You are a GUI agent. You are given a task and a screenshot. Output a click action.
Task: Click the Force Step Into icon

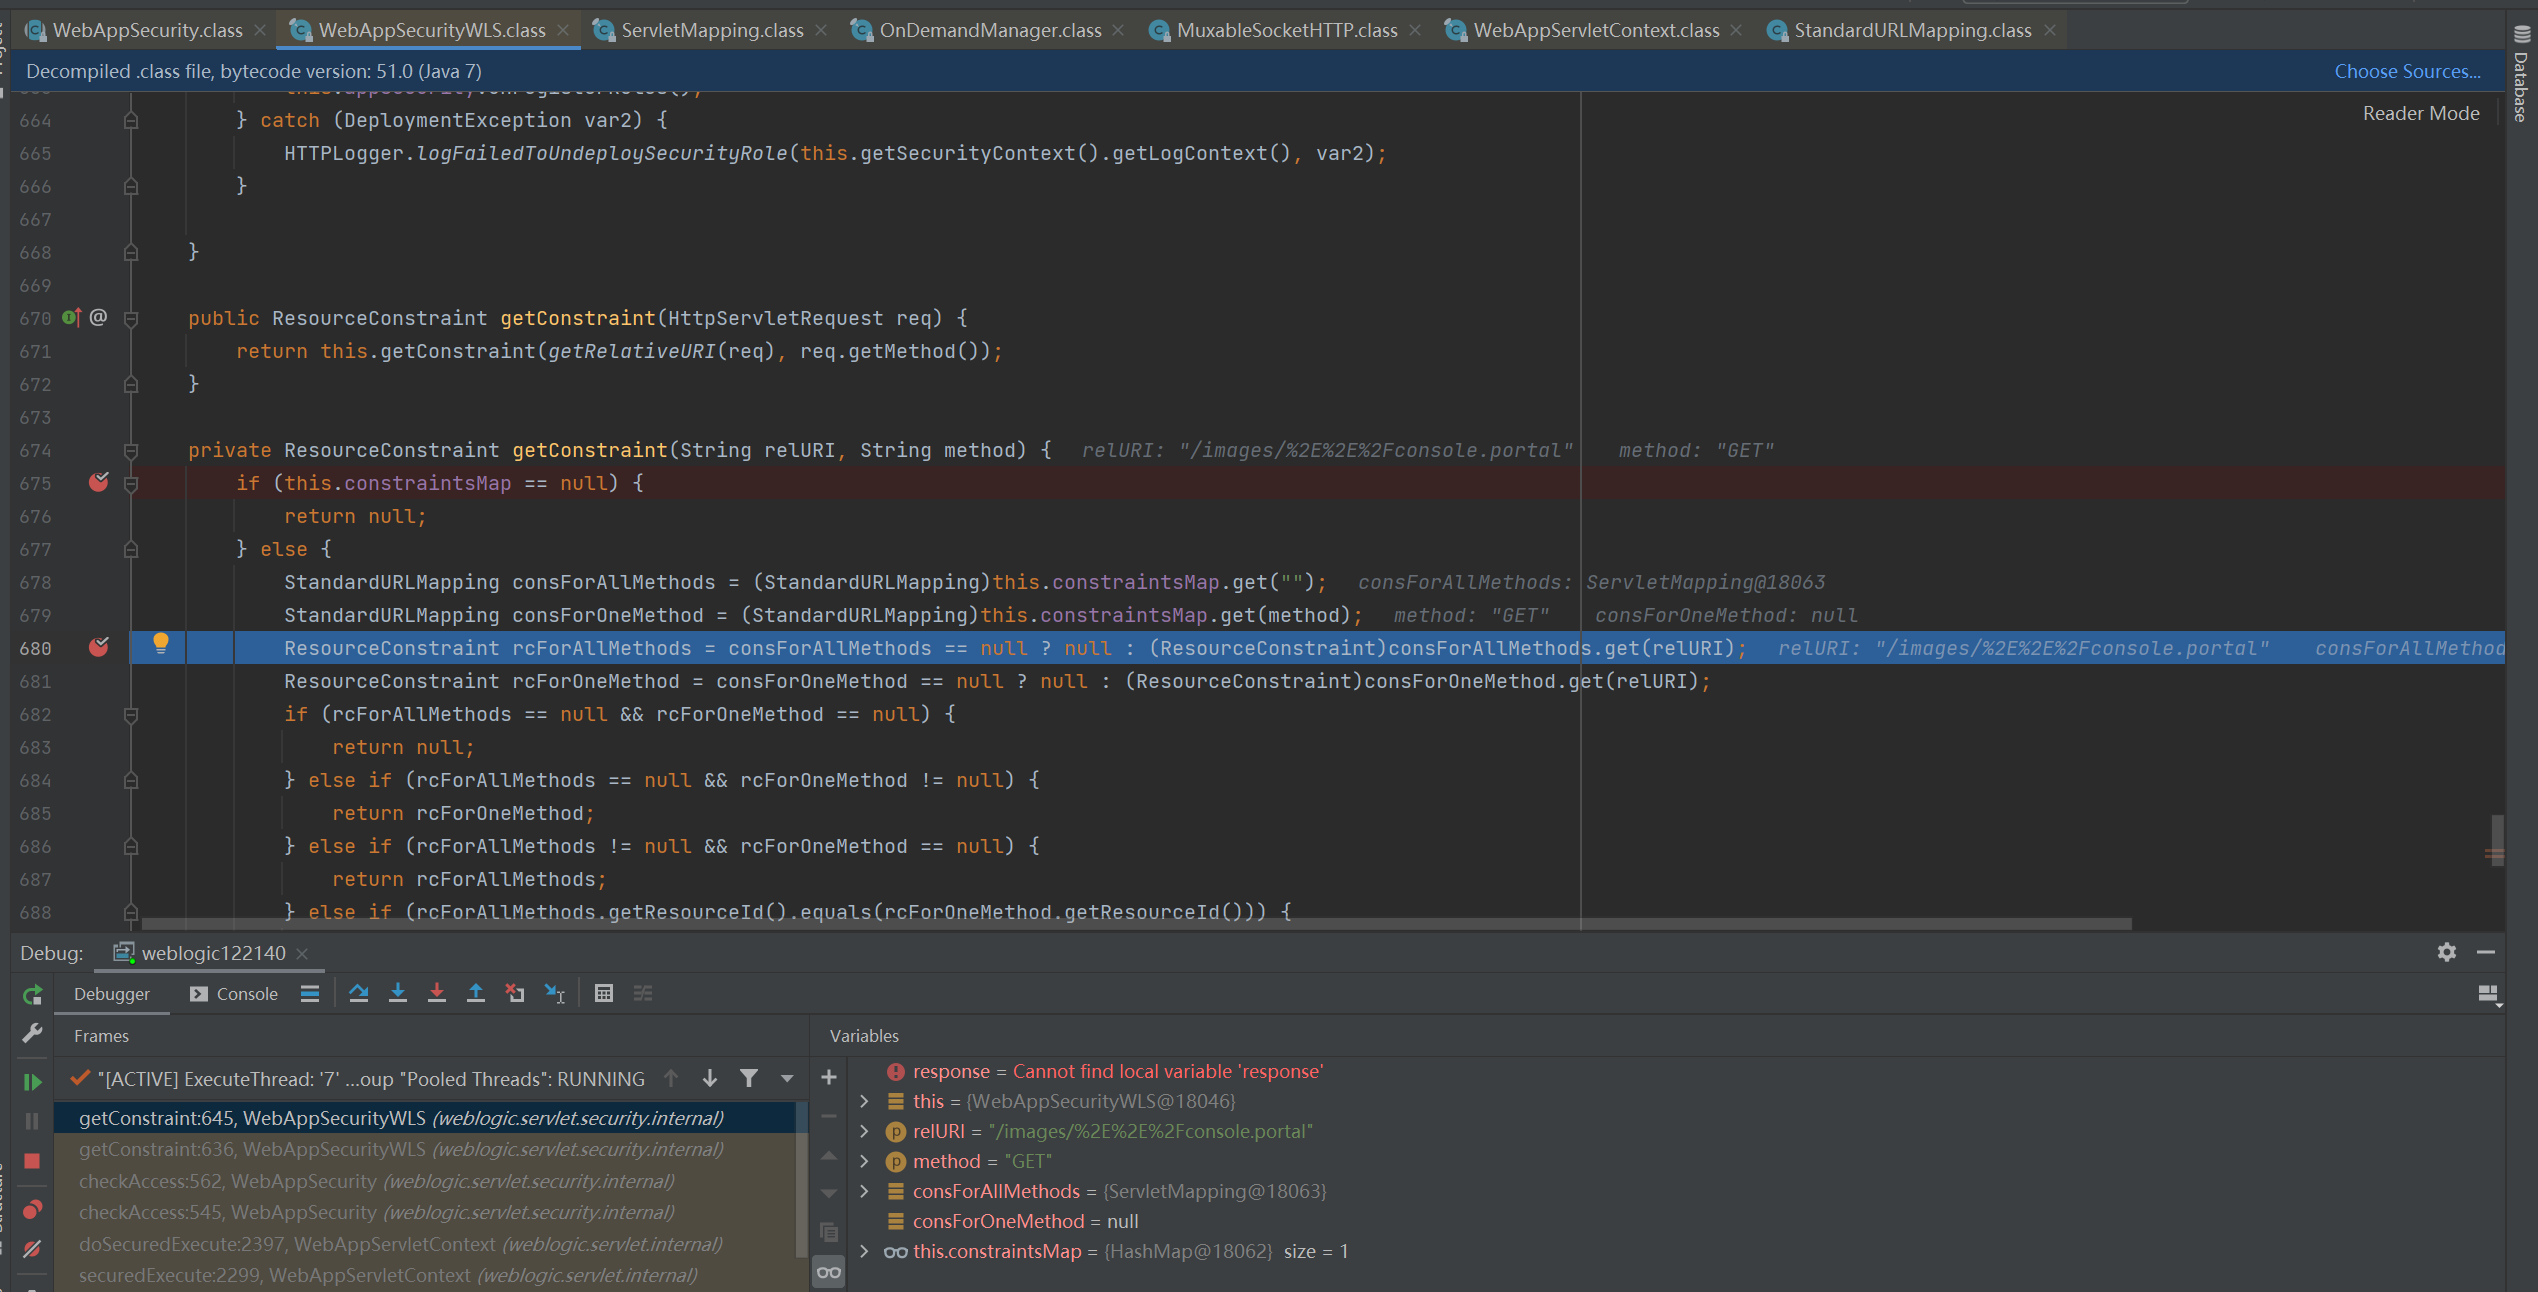pos(437,993)
